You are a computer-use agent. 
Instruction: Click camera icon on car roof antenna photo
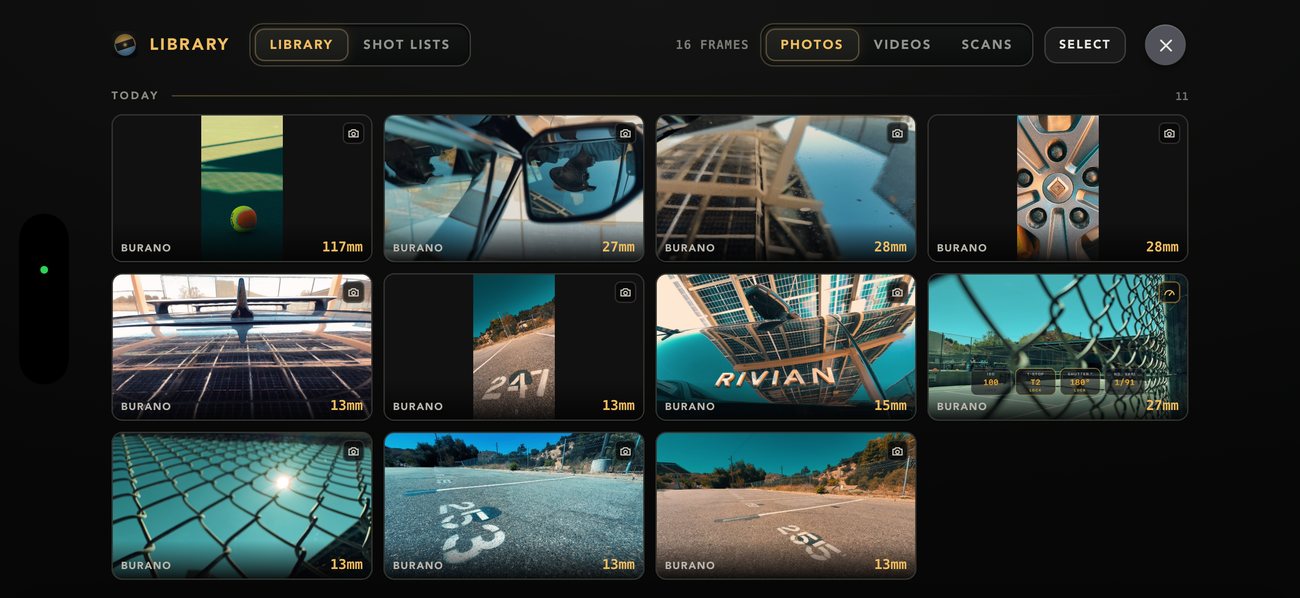tap(353, 292)
